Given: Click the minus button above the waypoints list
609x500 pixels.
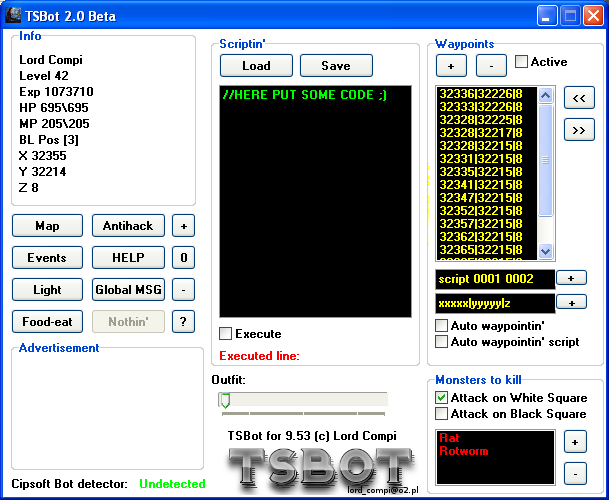Looking at the screenshot, I should (x=490, y=65).
